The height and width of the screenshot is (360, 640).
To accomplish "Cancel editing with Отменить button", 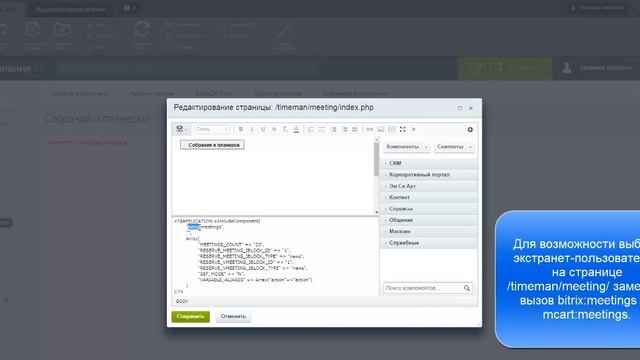I will point(233,316).
